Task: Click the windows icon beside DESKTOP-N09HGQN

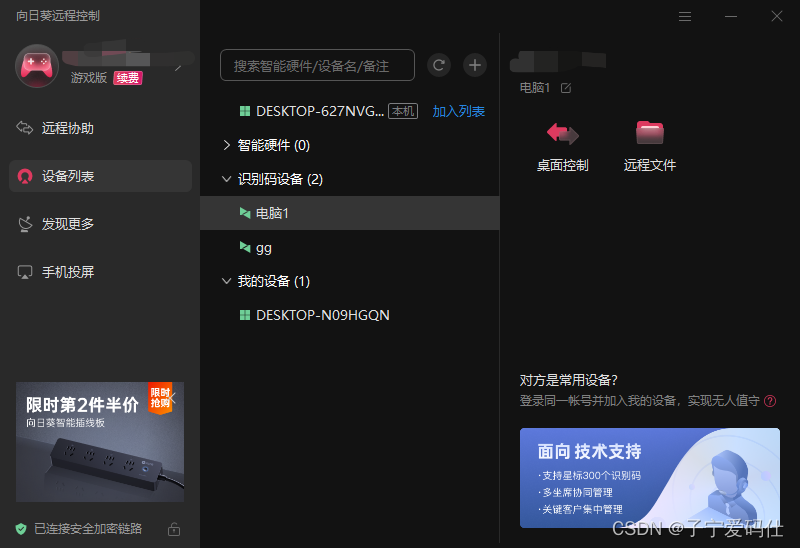Action: point(245,315)
